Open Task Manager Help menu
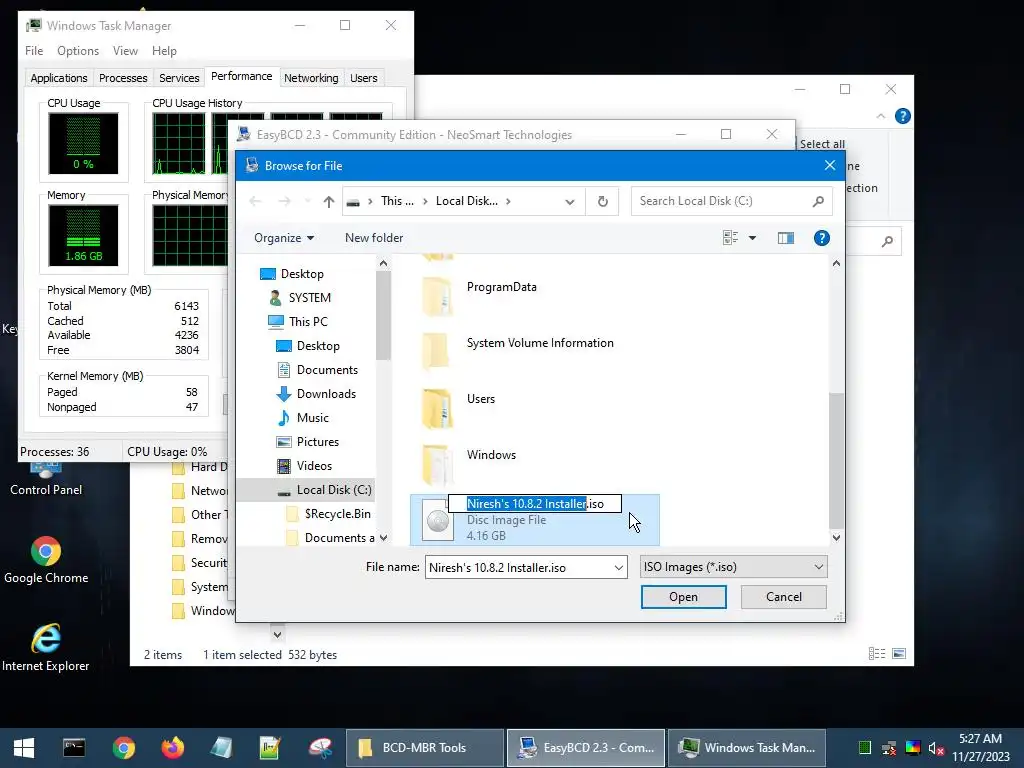The height and width of the screenshot is (768, 1024). pyautogui.click(x=164, y=51)
